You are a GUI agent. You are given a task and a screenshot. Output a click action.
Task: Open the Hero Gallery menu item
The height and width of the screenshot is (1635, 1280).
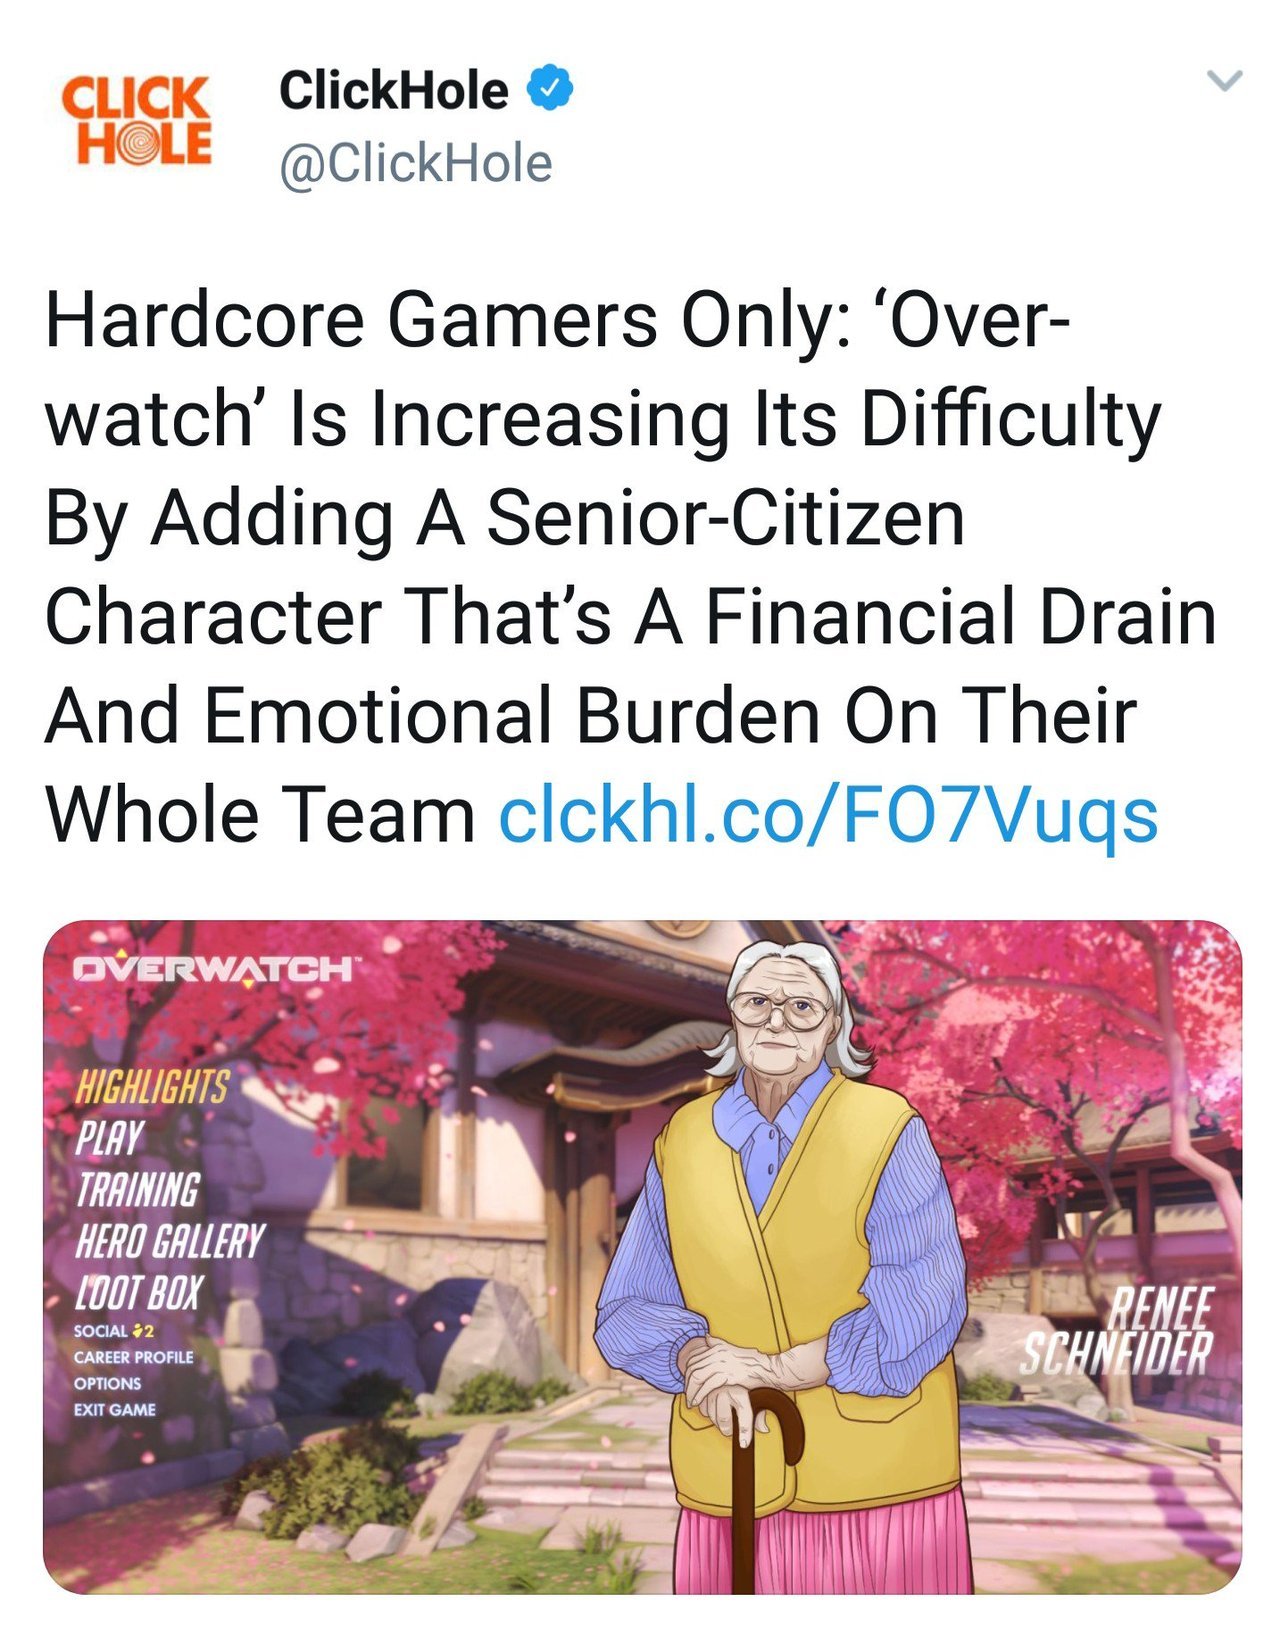pos(169,1241)
